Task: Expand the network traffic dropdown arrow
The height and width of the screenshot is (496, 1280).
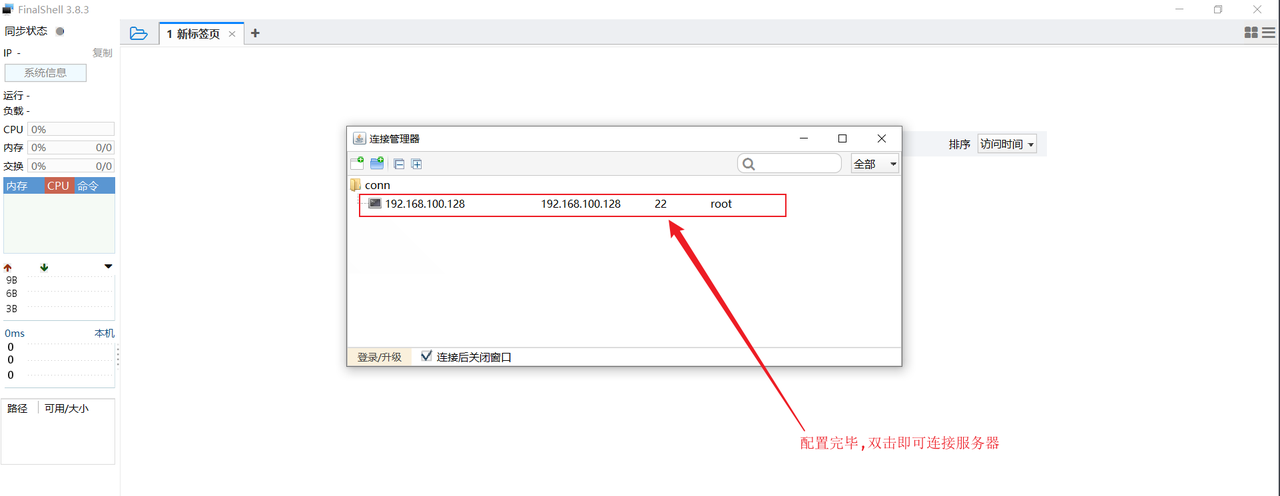Action: click(x=108, y=267)
